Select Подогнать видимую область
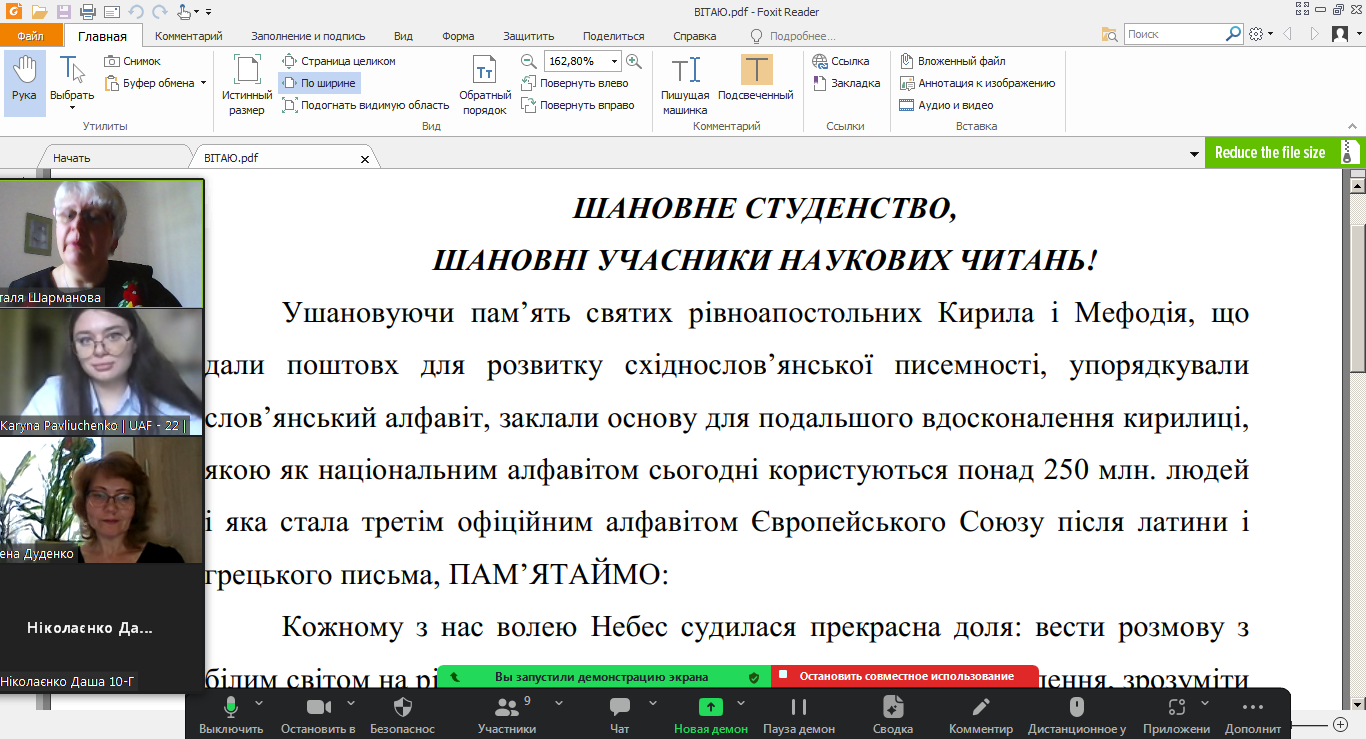 point(366,105)
